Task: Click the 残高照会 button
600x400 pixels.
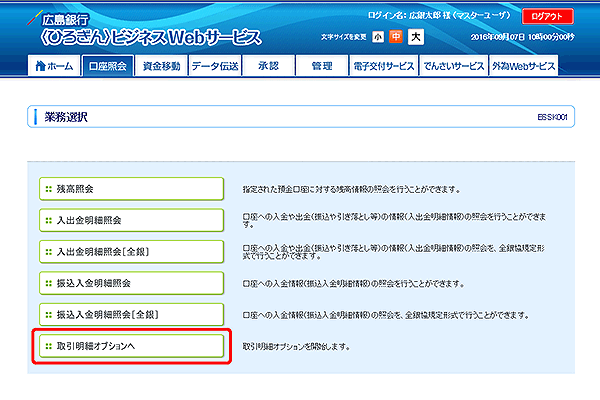Action: point(128,188)
